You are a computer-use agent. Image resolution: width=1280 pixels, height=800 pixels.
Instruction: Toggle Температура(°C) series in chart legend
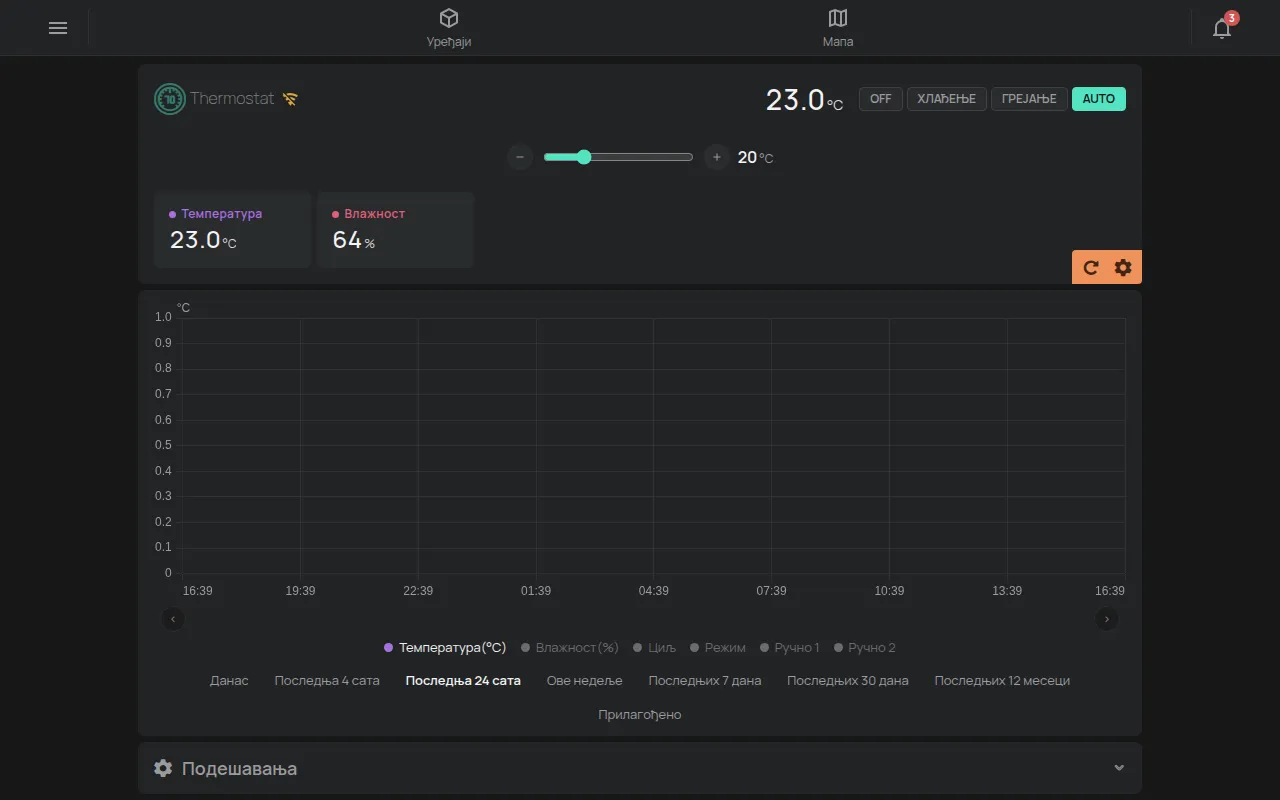(x=445, y=648)
